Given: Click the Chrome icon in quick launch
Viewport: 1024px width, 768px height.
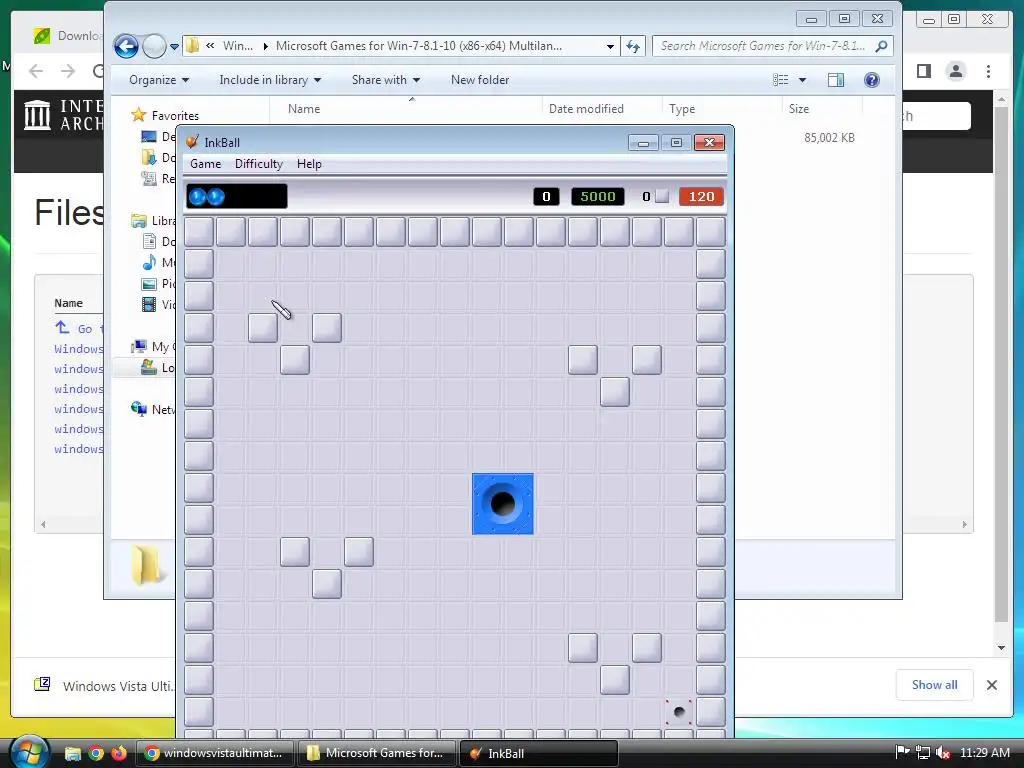Looking at the screenshot, I should point(96,753).
